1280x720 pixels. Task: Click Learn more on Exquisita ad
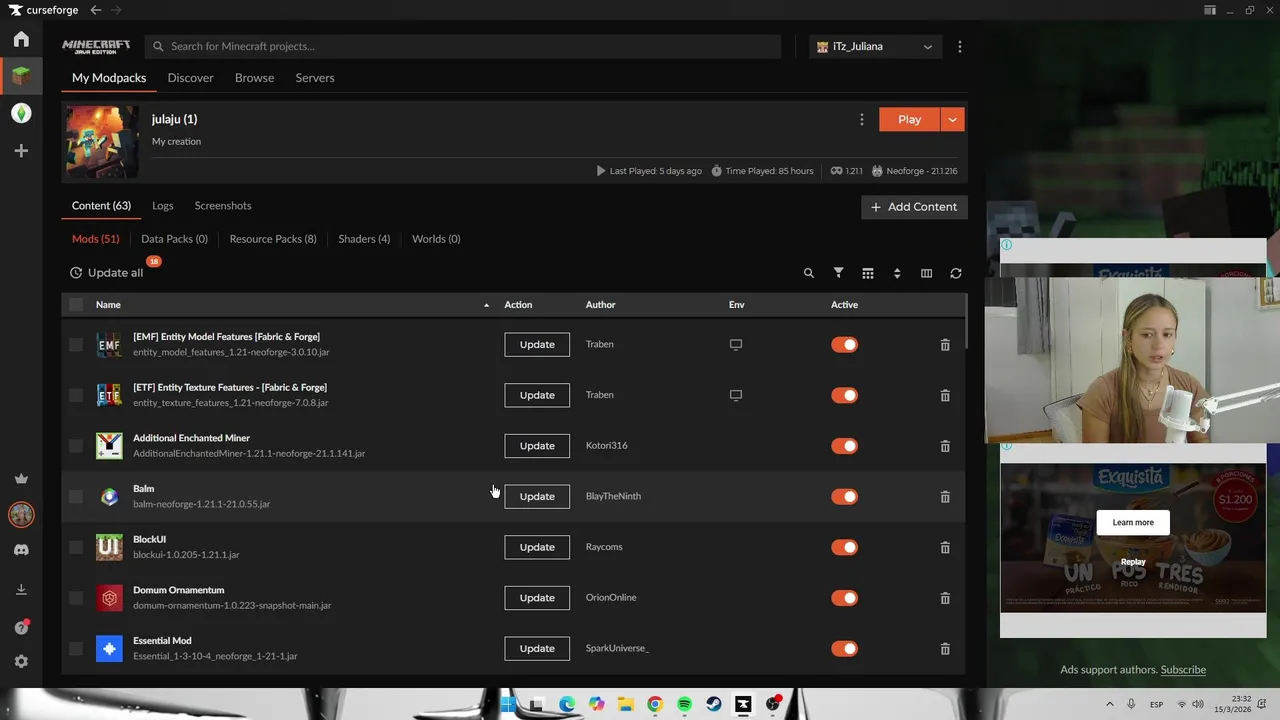pos(1133,523)
